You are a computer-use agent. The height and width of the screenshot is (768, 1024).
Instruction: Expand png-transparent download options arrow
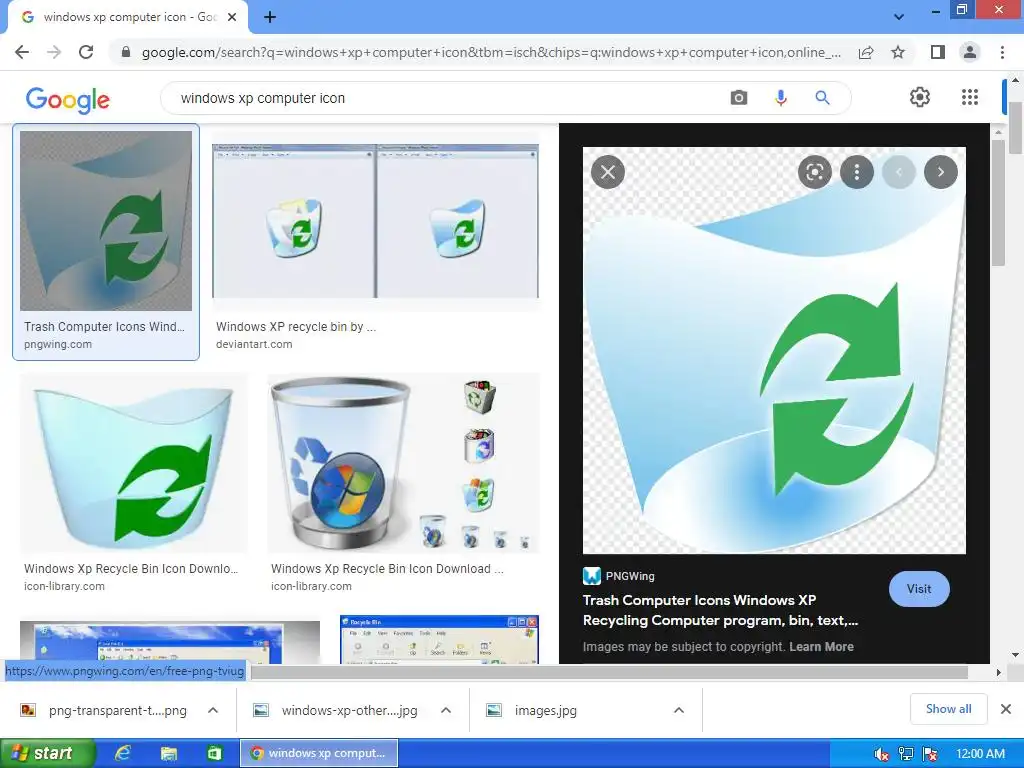pos(213,710)
